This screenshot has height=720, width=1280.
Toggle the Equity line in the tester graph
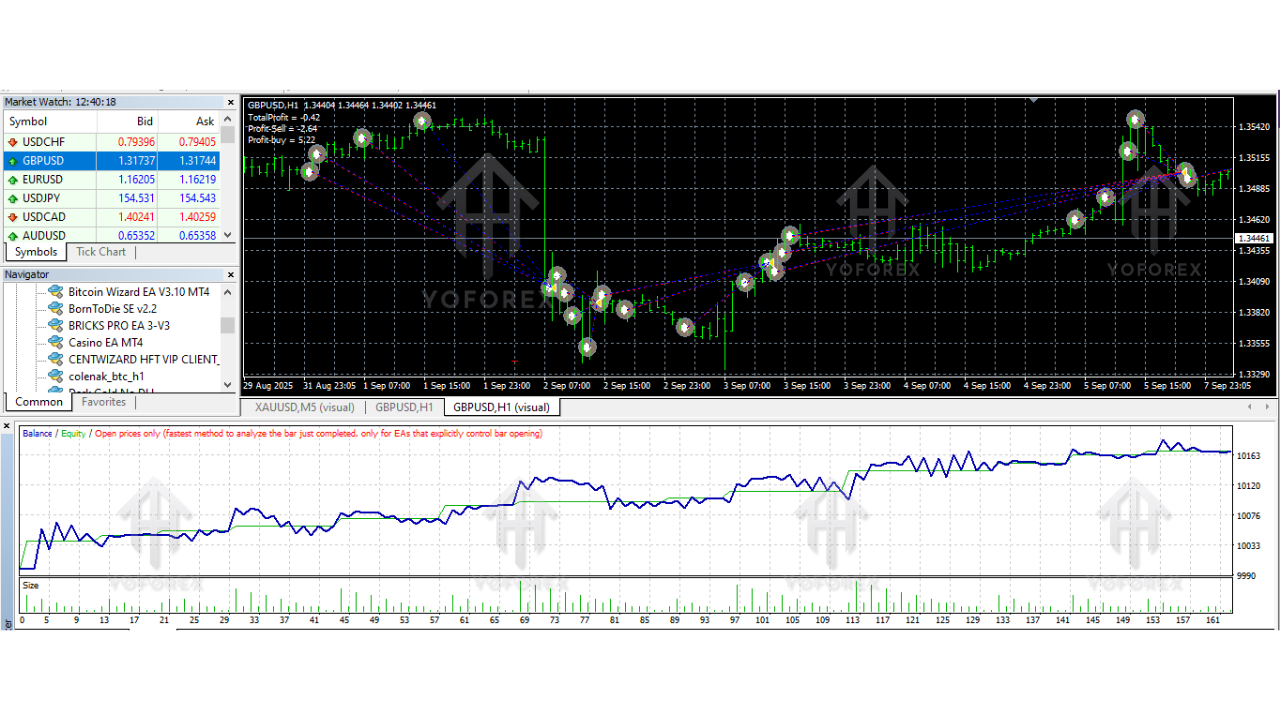click(73, 433)
